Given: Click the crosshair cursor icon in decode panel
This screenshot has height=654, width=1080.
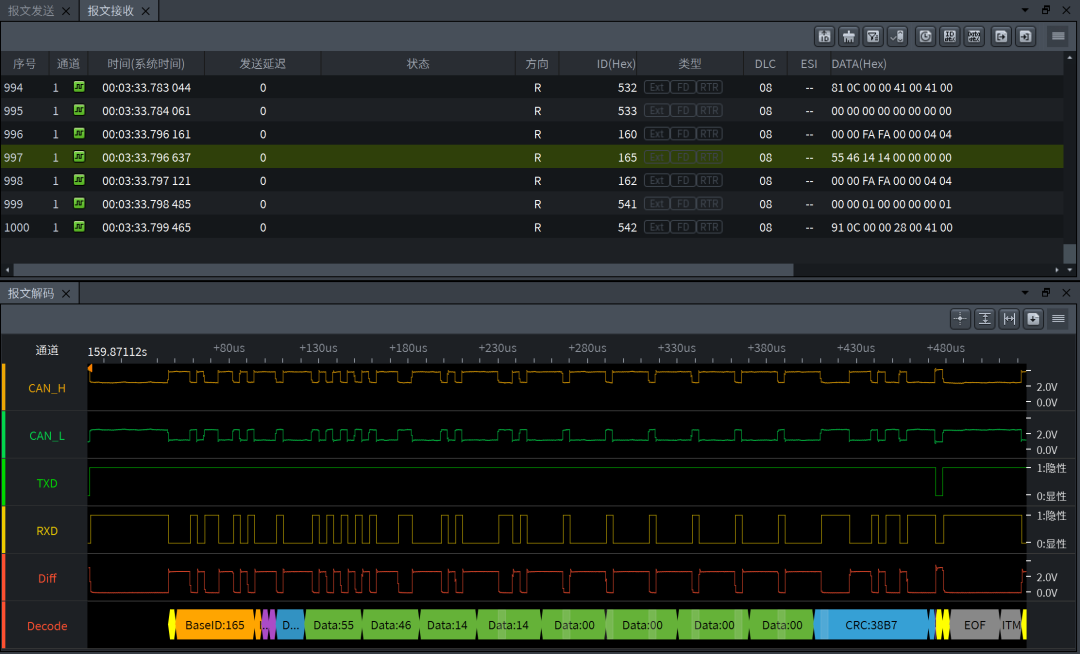Looking at the screenshot, I should tap(961, 318).
